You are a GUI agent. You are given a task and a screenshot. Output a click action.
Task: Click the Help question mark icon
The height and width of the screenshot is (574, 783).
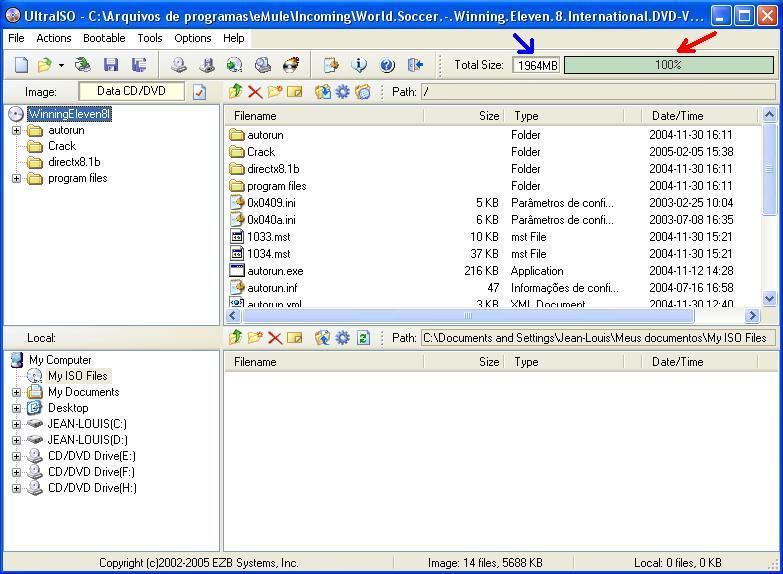pyautogui.click(x=387, y=65)
